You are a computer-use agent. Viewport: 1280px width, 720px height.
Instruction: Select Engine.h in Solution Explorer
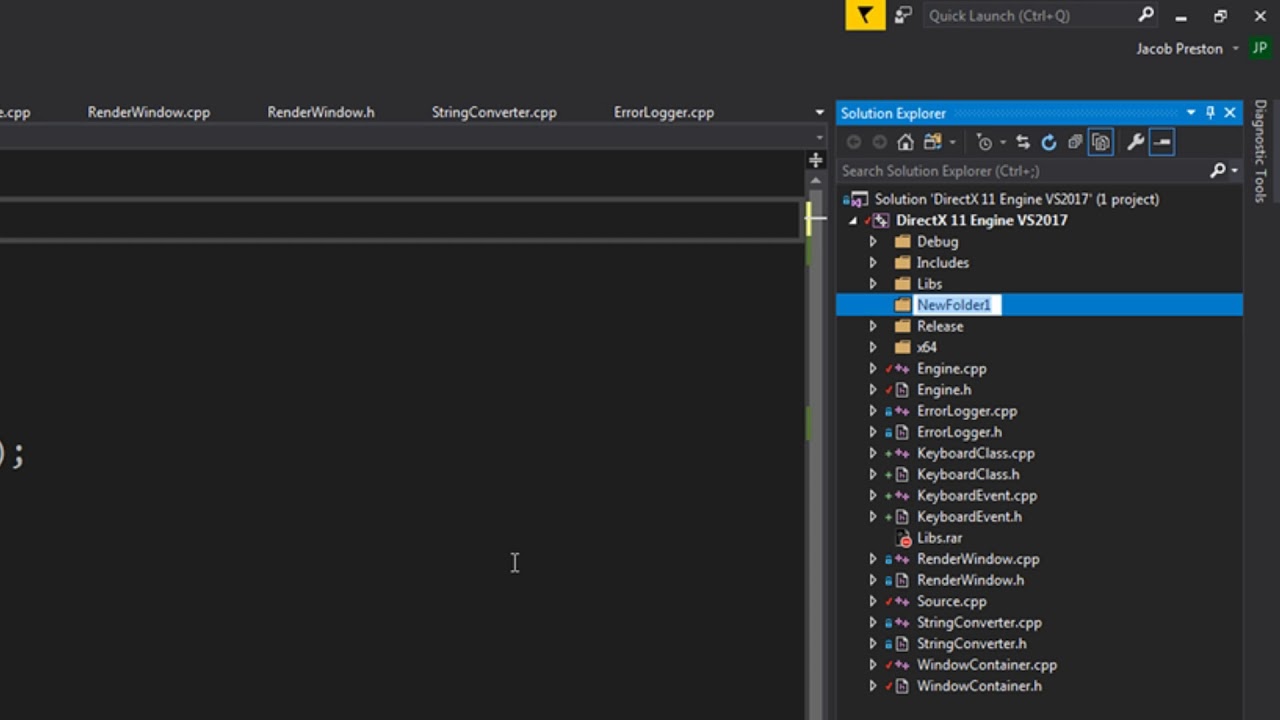pyautogui.click(x=944, y=390)
